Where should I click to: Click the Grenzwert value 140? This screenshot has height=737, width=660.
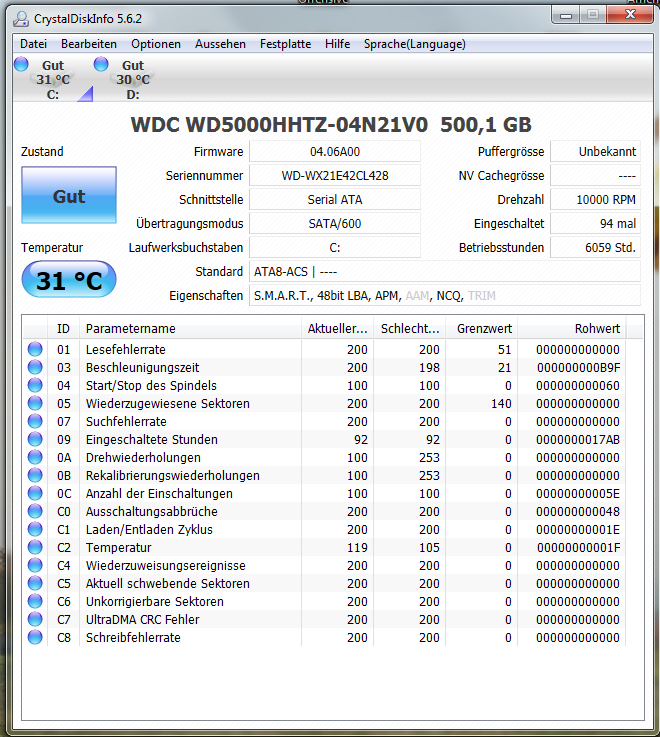tap(501, 404)
